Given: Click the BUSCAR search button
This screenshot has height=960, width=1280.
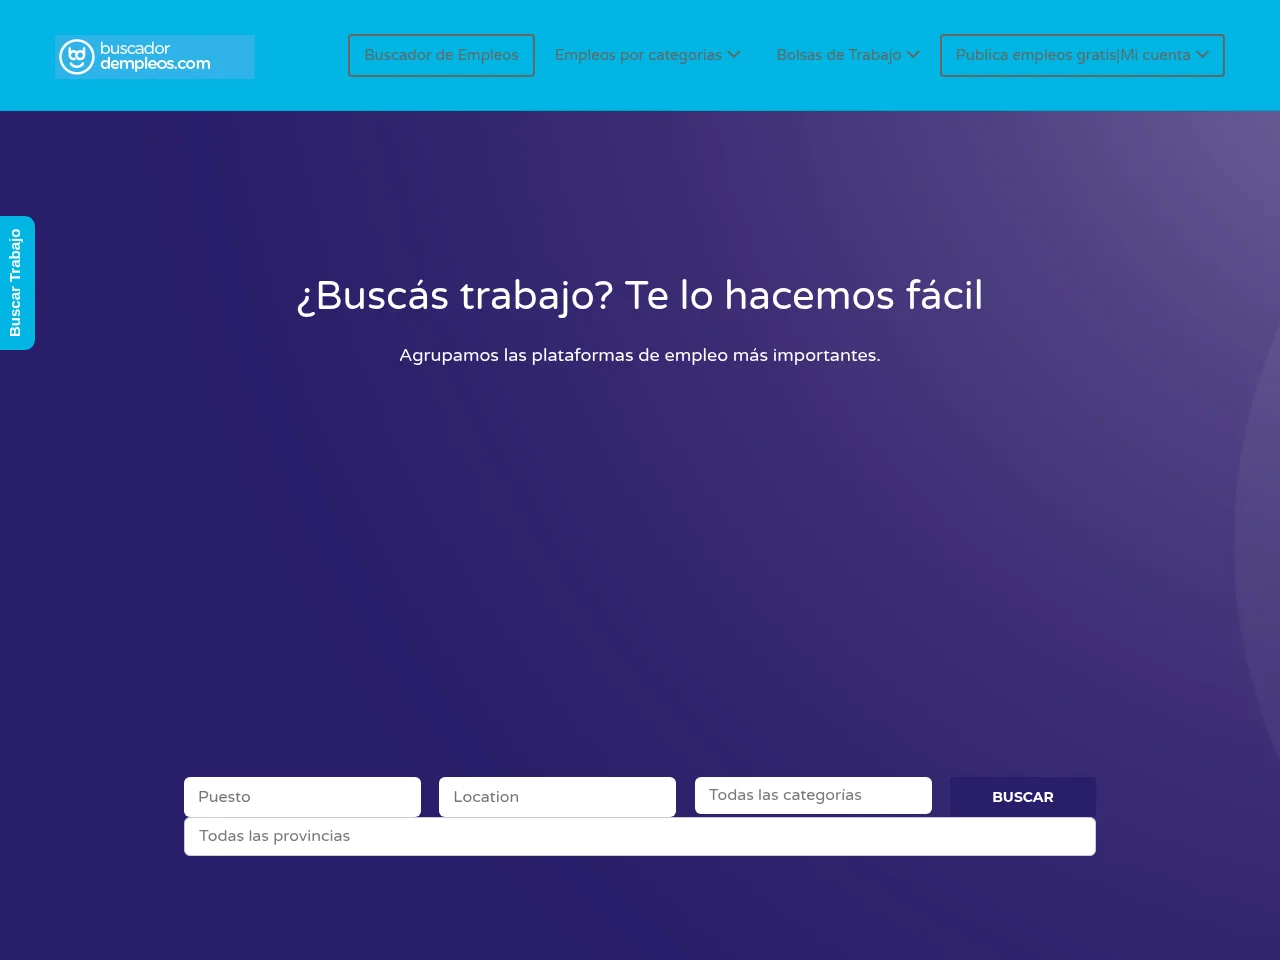Looking at the screenshot, I should coord(1023,797).
